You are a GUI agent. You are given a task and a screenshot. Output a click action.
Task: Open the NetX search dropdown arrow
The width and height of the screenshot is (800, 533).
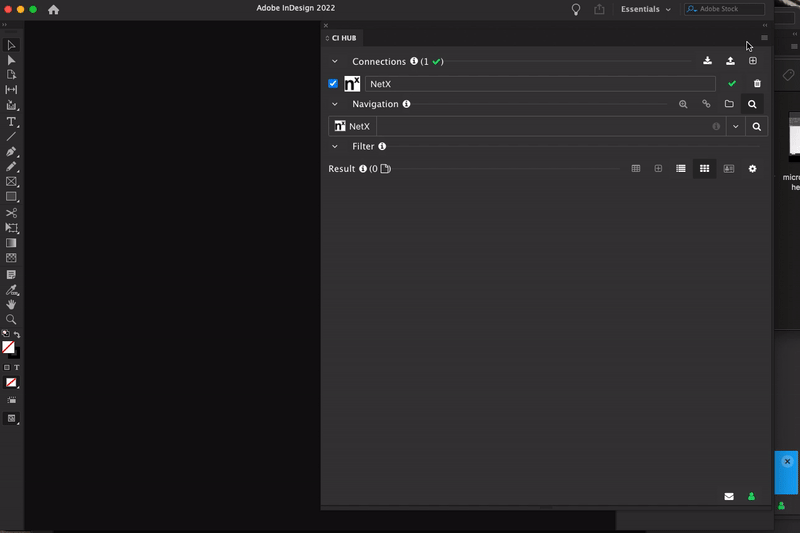[736, 127]
